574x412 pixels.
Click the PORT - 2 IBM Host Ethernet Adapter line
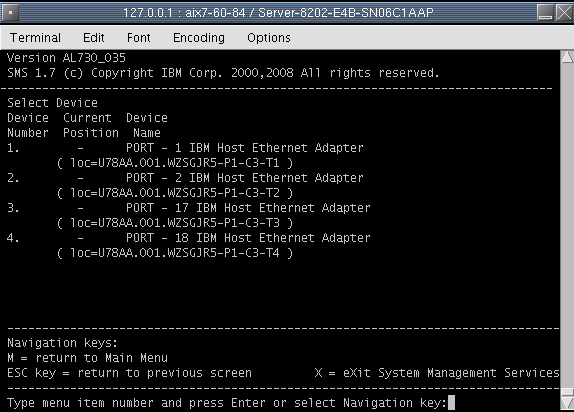point(245,178)
